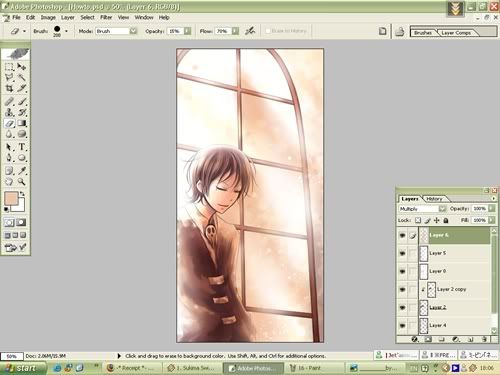
Task: Select the Crop tool
Action: pyautogui.click(x=9, y=88)
